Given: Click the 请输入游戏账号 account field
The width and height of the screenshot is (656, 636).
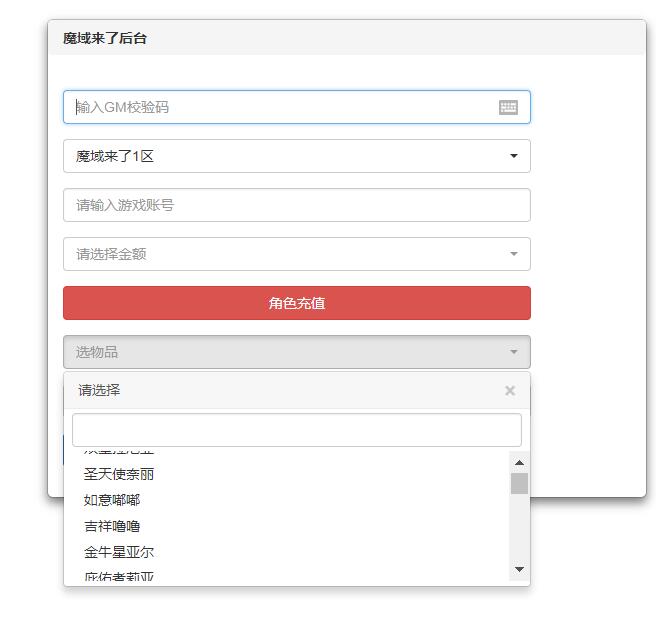Looking at the screenshot, I should [296, 205].
